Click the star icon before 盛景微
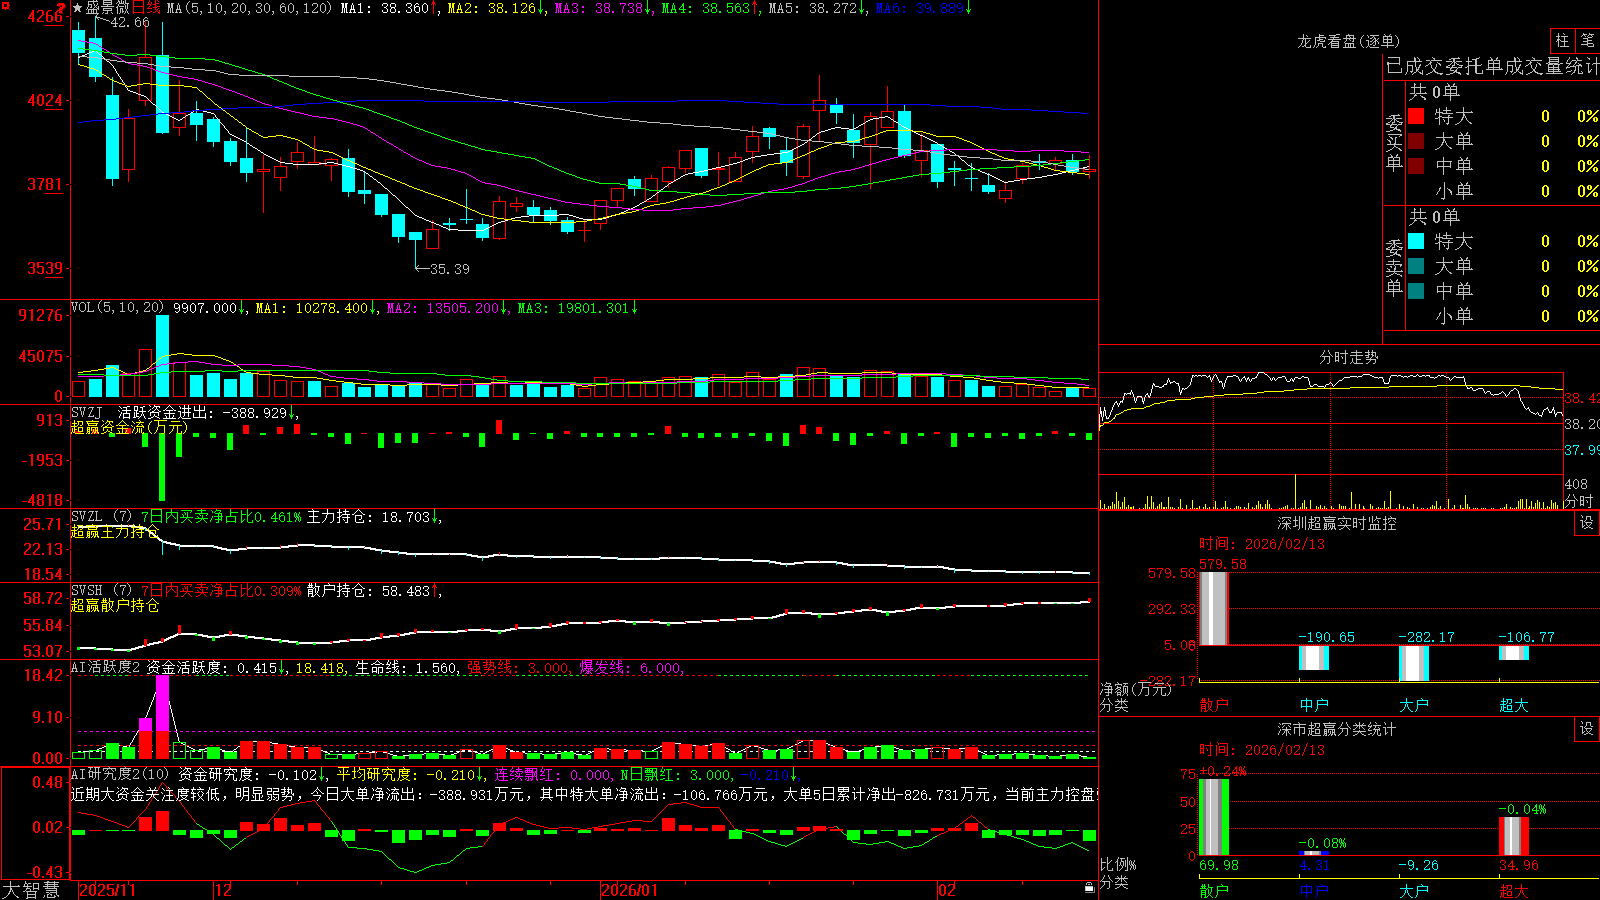1600x900 pixels. 77,8
